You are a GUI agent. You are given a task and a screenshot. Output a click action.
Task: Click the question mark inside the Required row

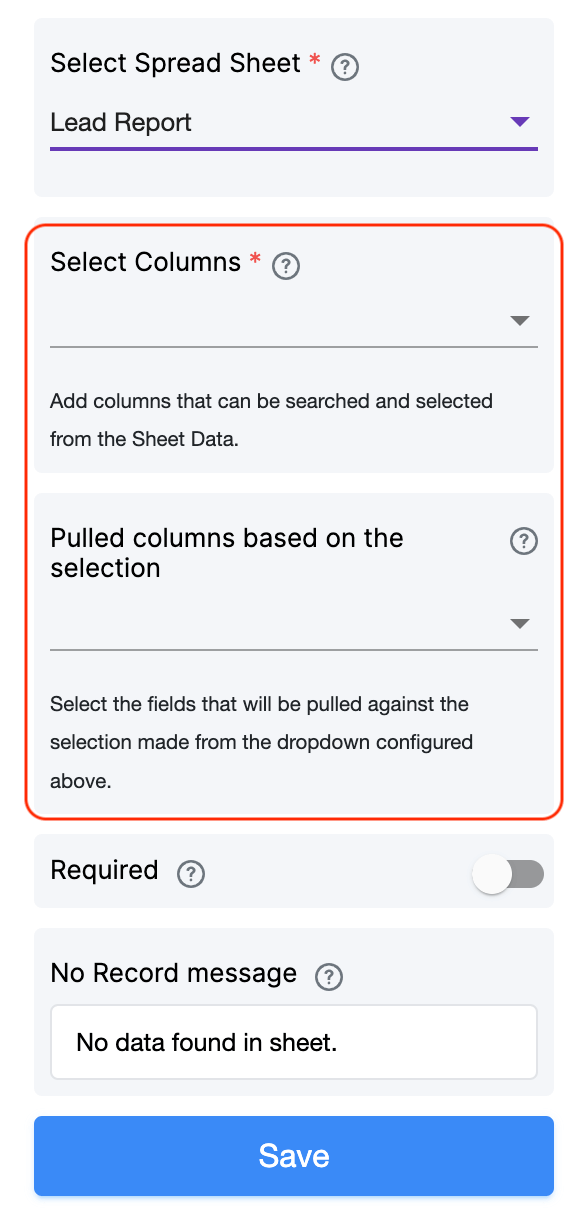[191, 874]
